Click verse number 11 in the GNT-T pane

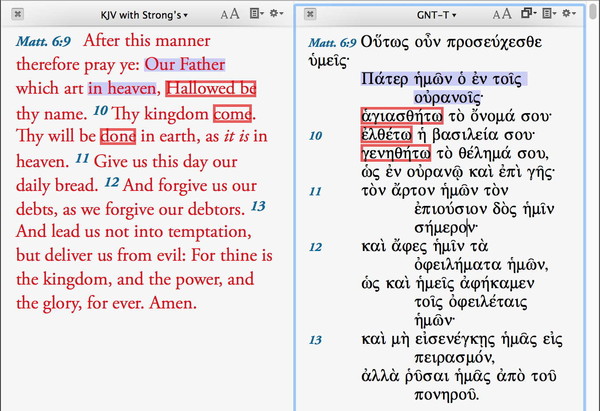tap(315, 191)
